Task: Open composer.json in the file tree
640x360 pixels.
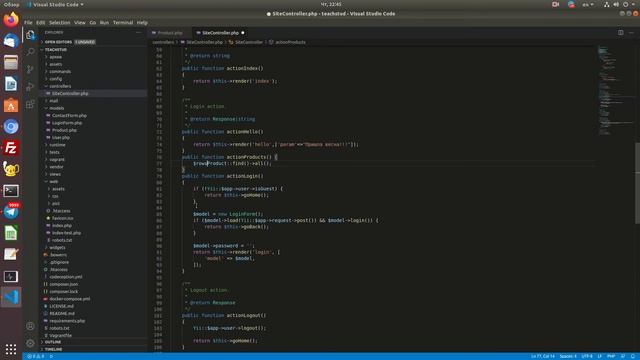Action: tap(64, 284)
